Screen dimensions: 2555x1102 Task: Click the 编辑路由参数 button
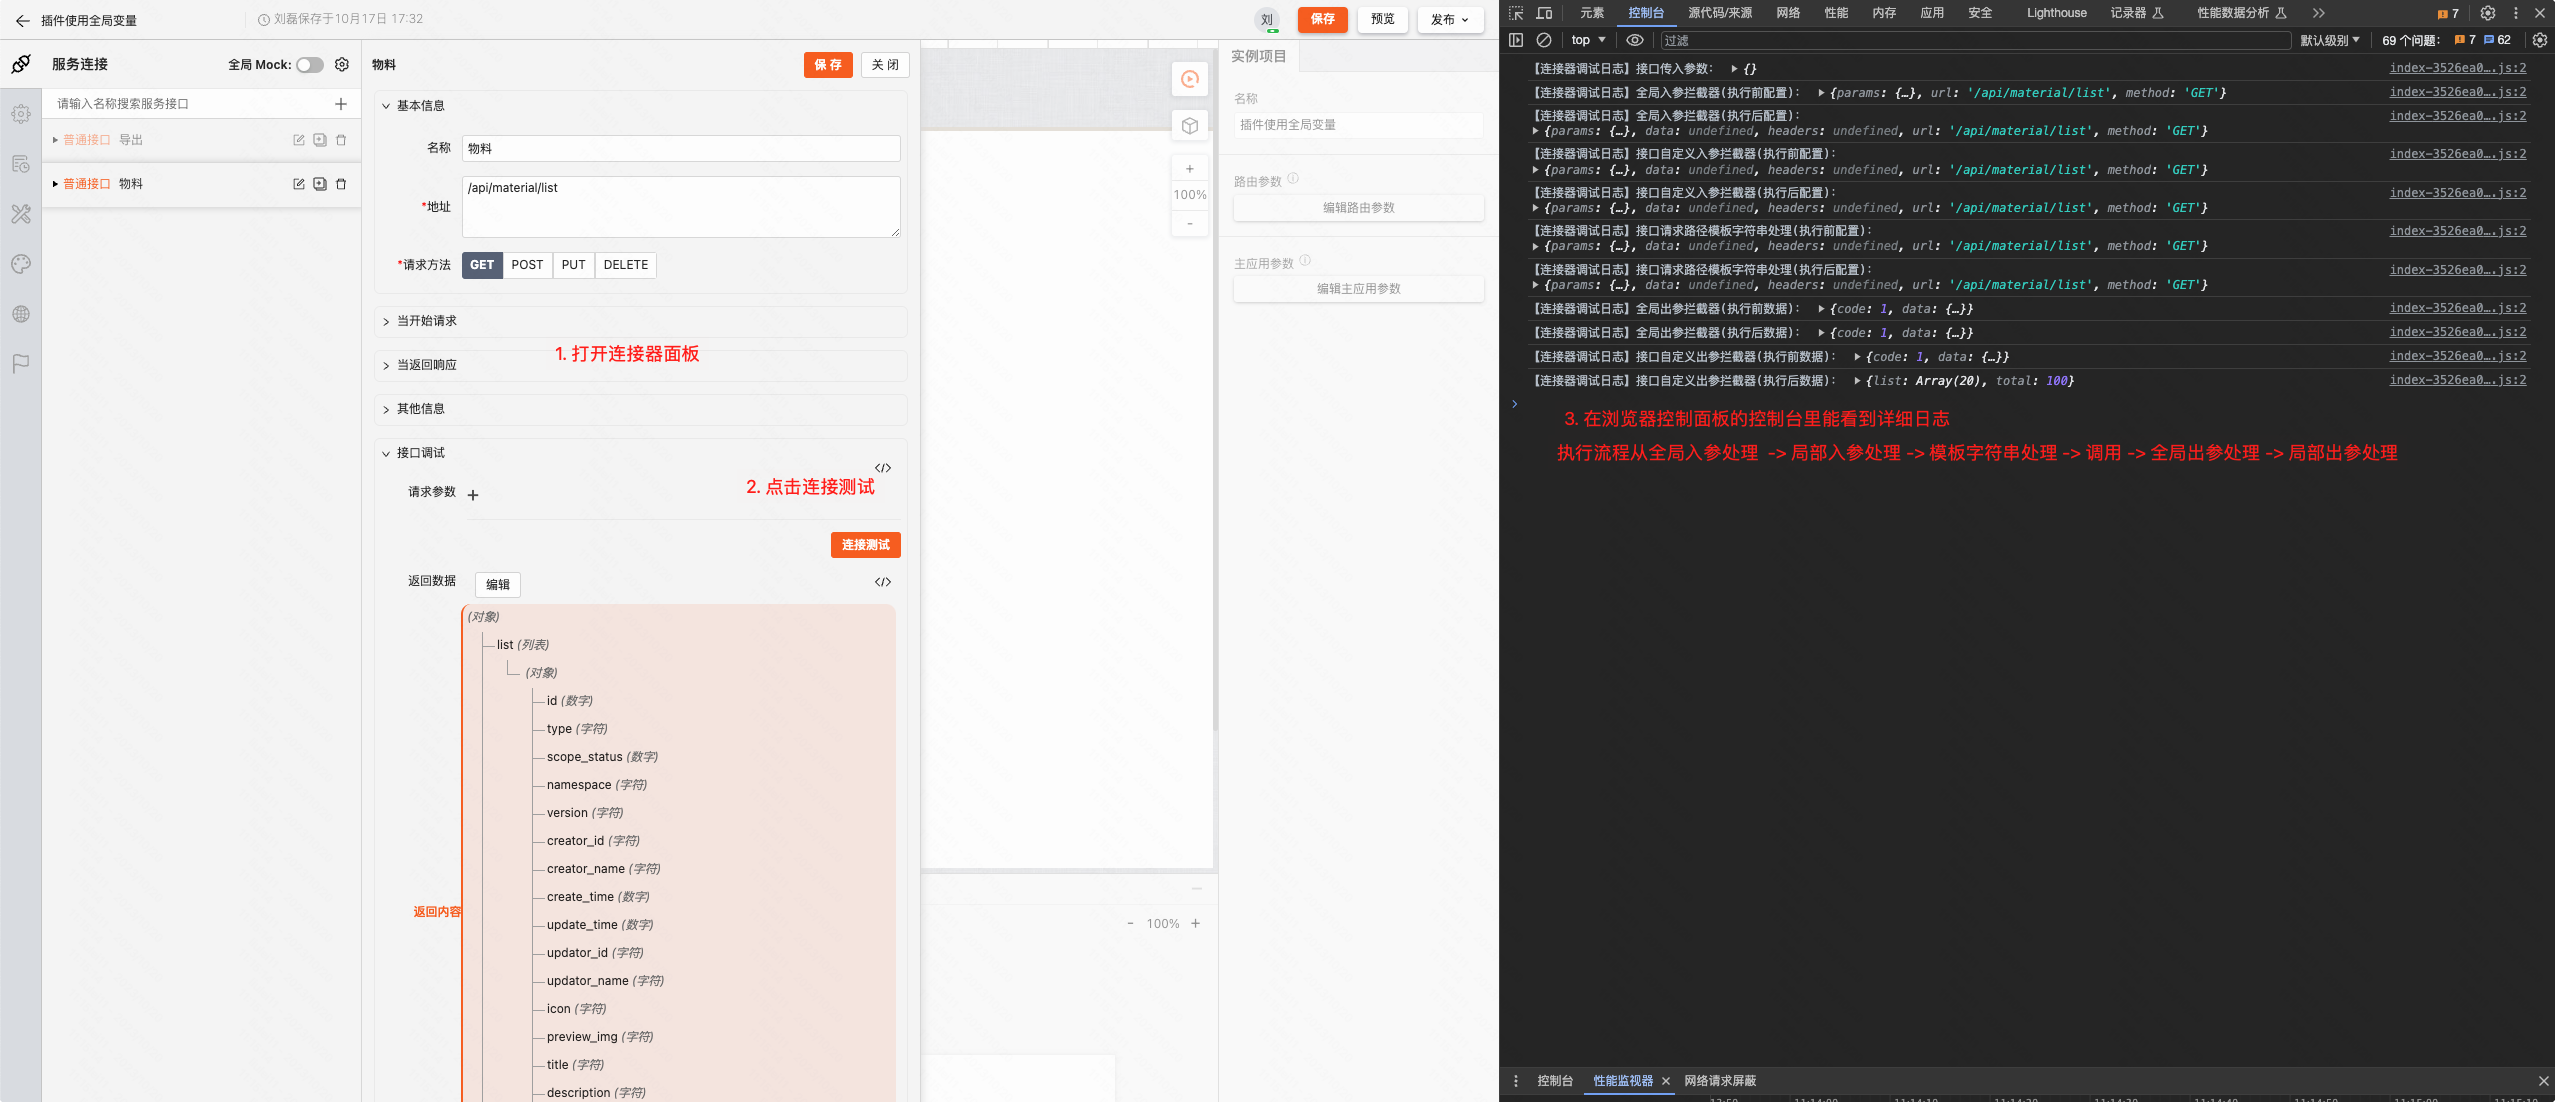tap(1359, 208)
